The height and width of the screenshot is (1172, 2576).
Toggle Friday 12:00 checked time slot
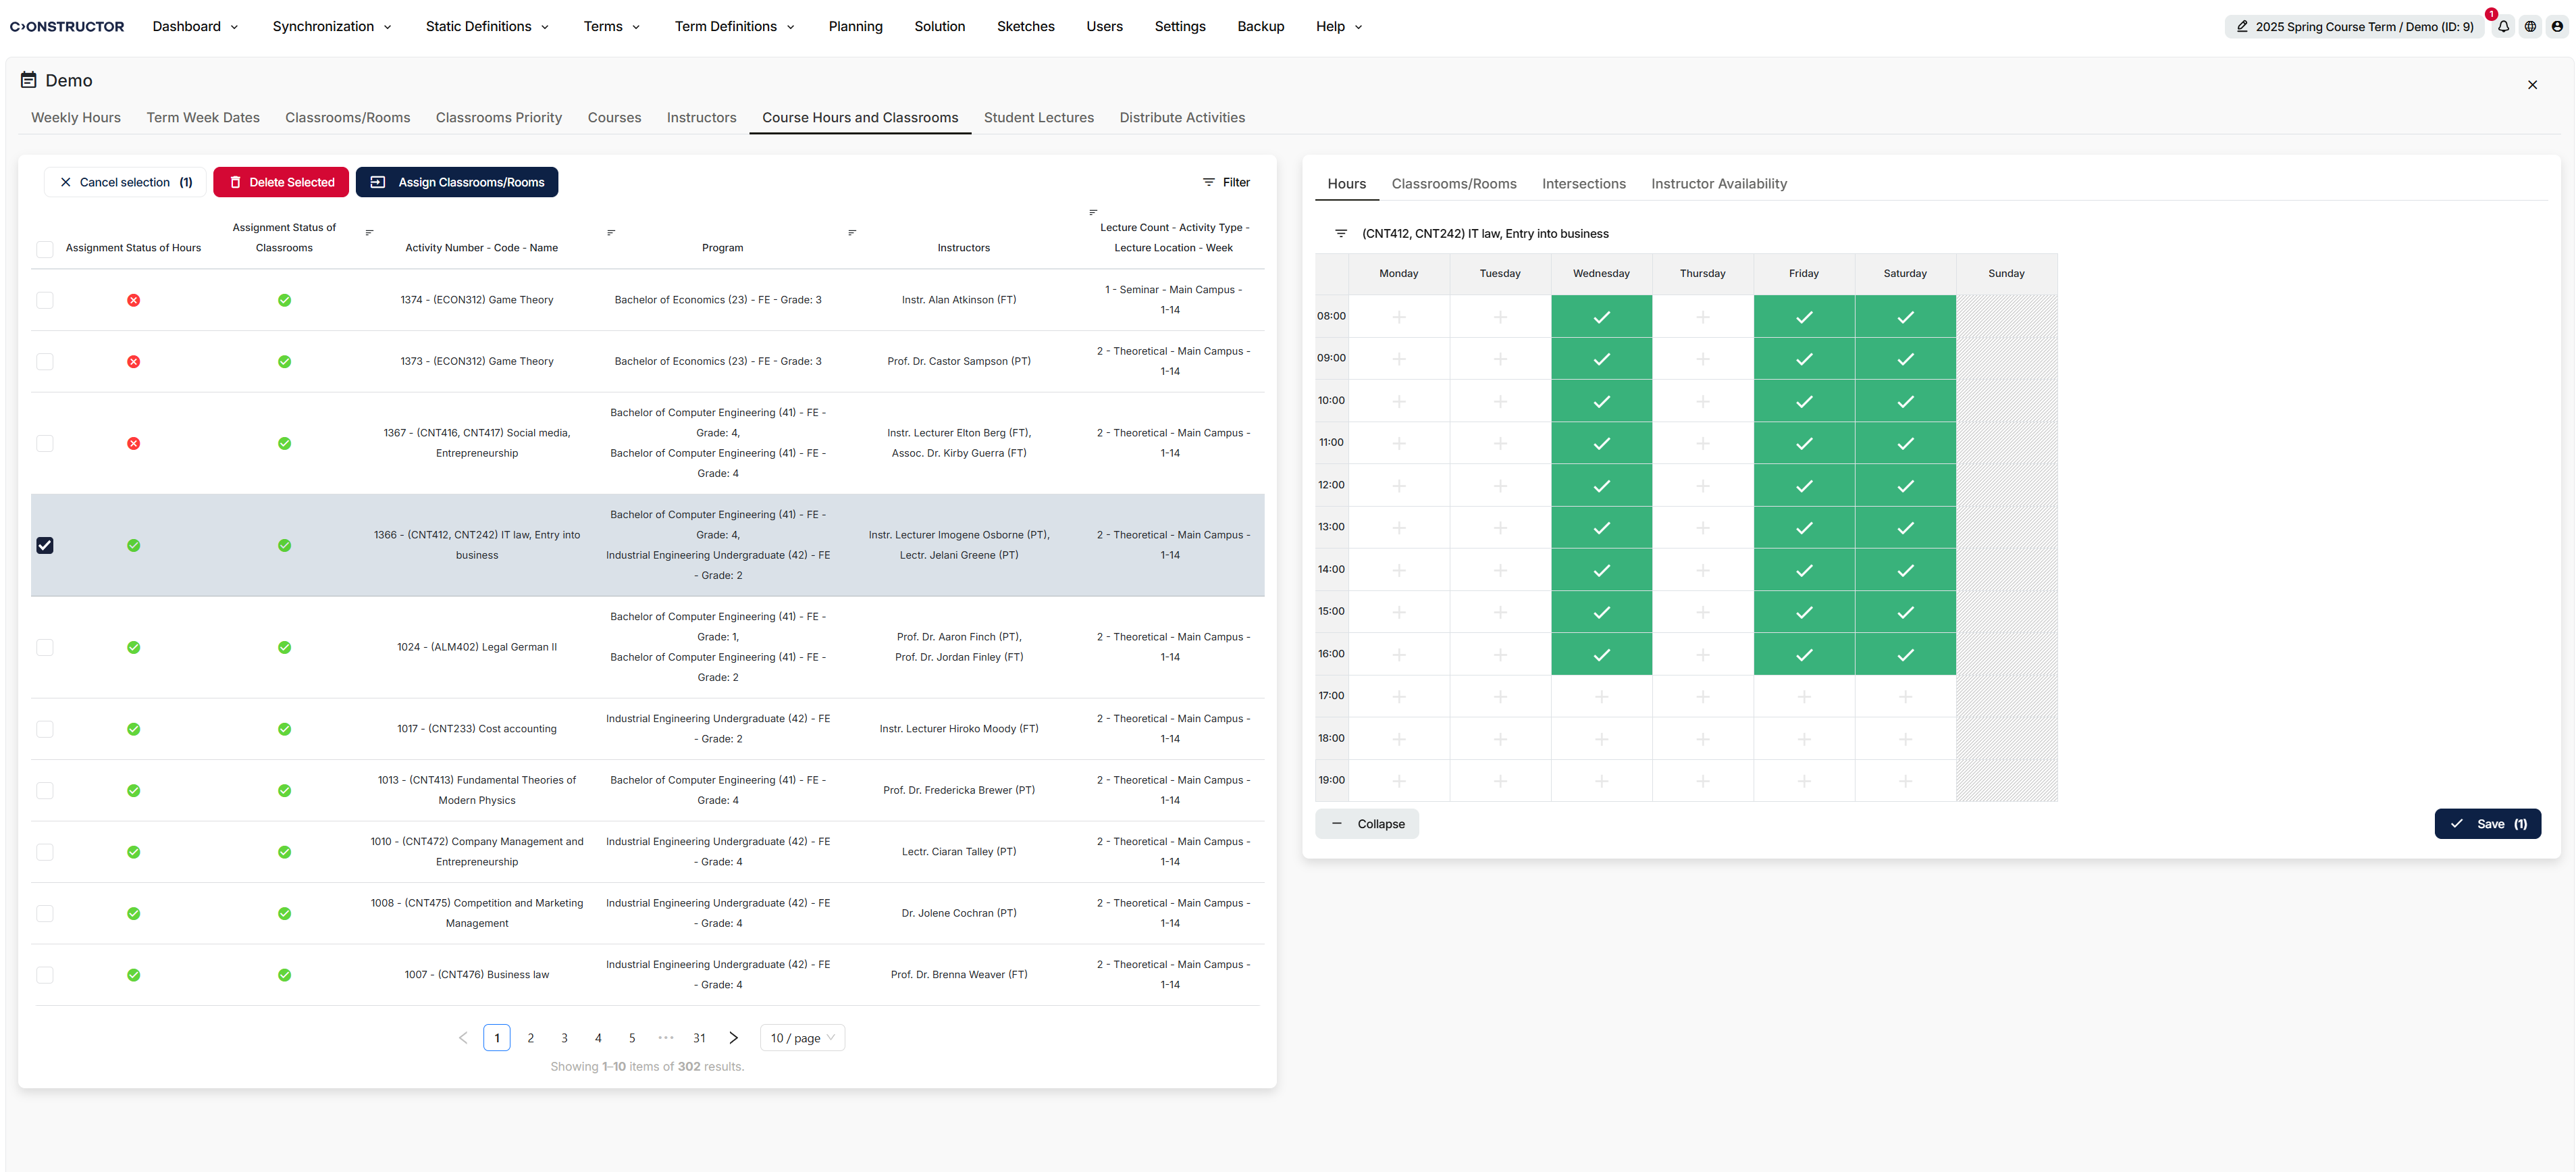click(x=1803, y=486)
